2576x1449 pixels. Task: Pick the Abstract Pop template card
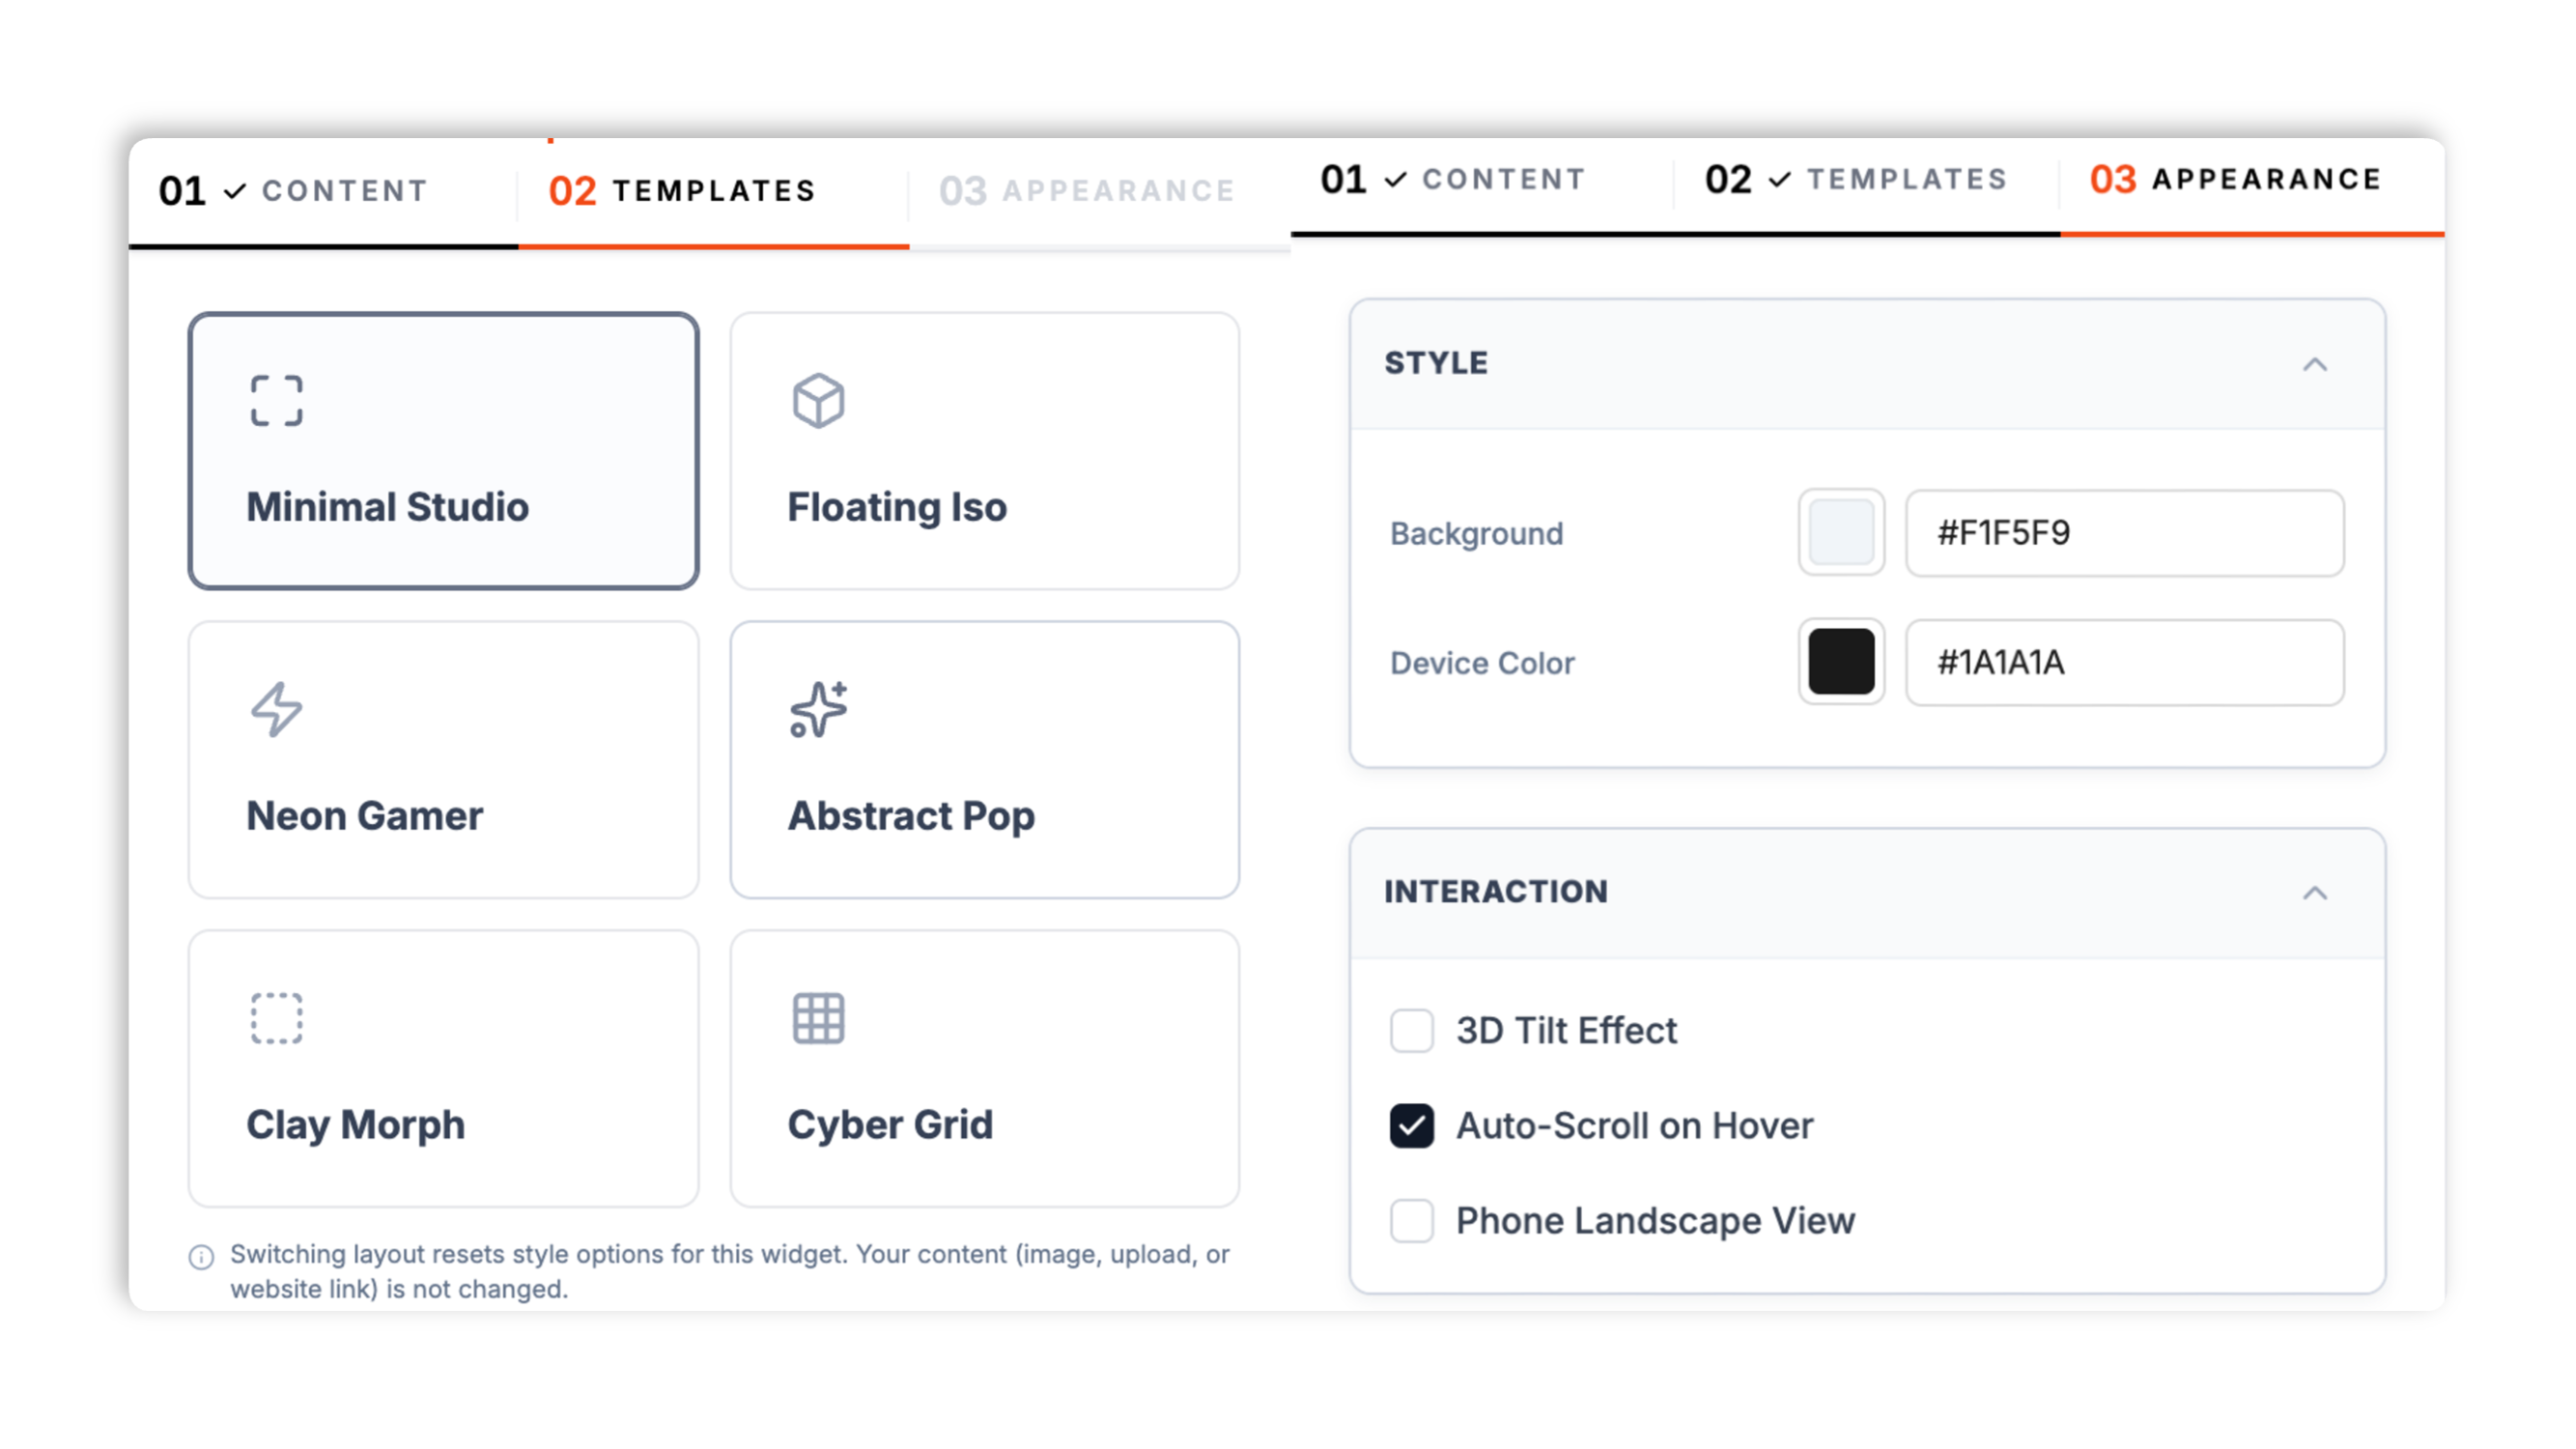pos(985,760)
